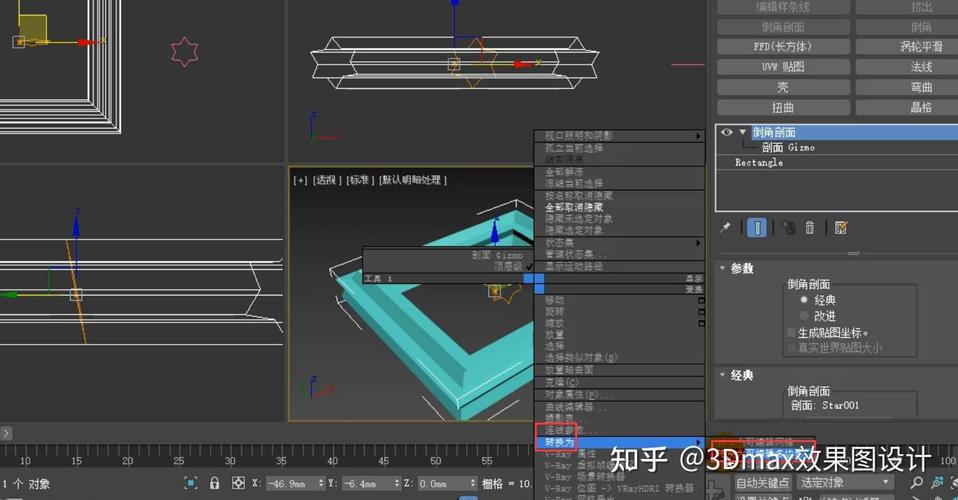Image resolution: width=958 pixels, height=500 pixels.
Task: Click the 晶格 modifier button
Action: click(907, 108)
